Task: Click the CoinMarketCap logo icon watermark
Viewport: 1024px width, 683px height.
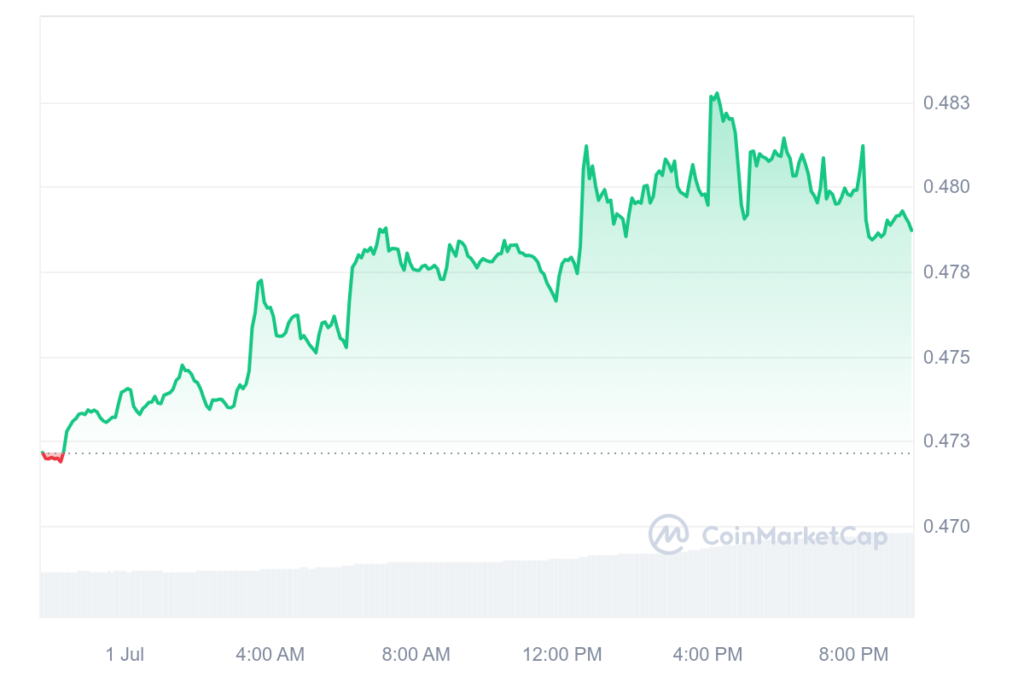Action: tap(668, 534)
